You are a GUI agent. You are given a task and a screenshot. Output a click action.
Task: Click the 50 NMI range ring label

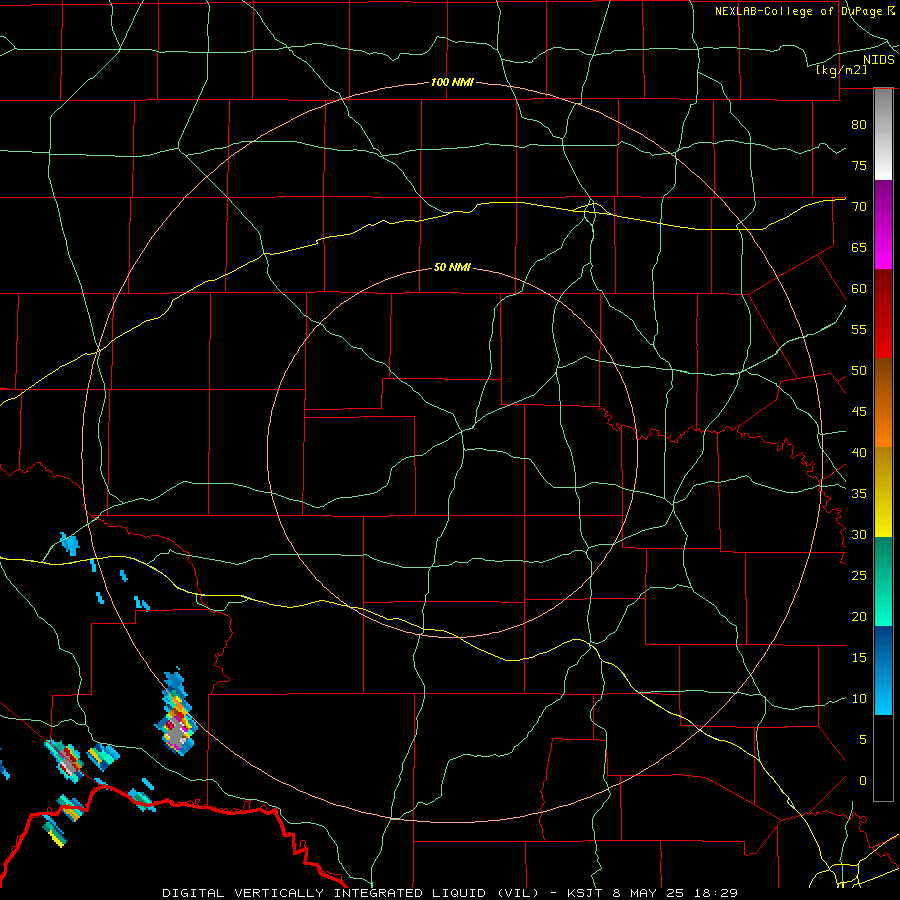[x=452, y=267]
